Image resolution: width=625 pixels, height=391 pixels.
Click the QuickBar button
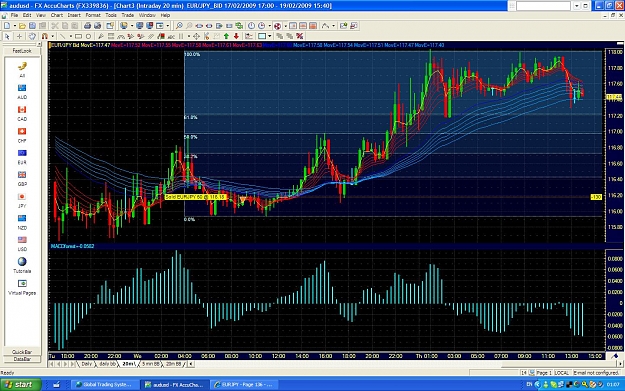pos(22,352)
